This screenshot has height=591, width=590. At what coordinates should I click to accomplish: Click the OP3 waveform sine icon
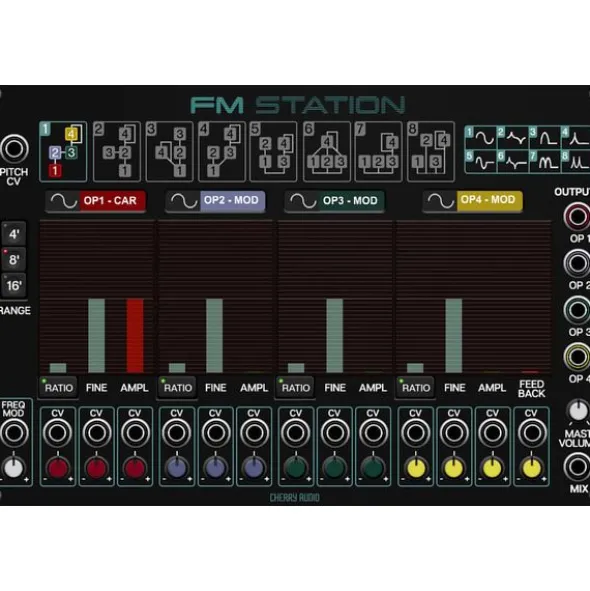click(303, 201)
